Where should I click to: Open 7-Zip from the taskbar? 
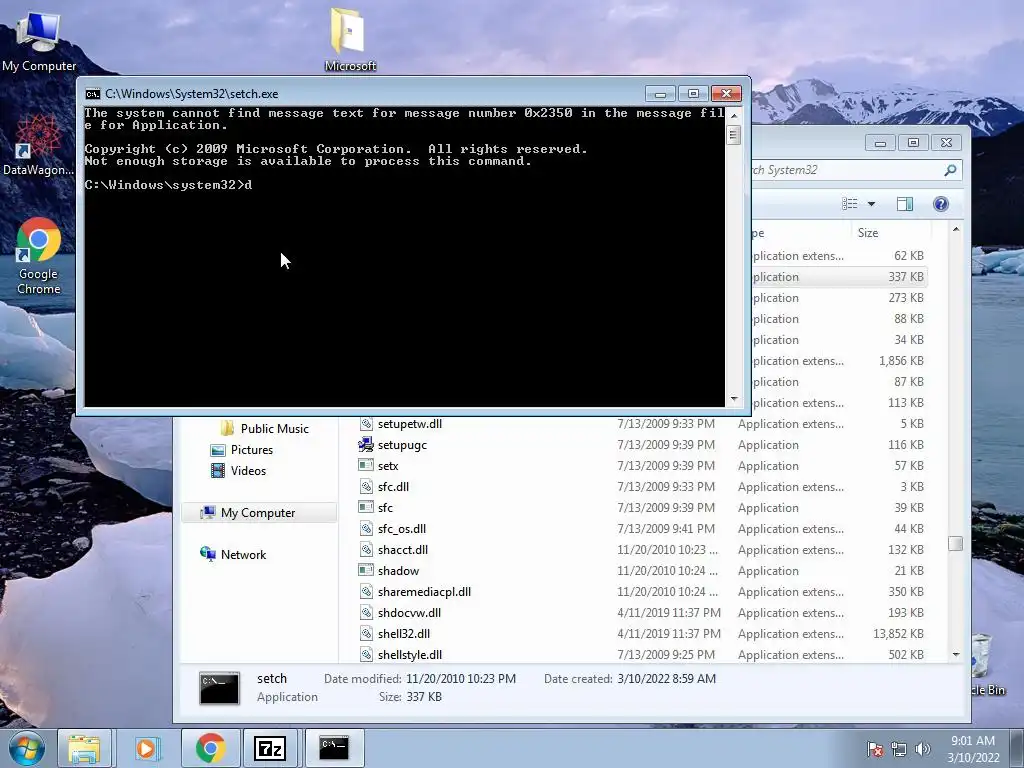[270, 748]
